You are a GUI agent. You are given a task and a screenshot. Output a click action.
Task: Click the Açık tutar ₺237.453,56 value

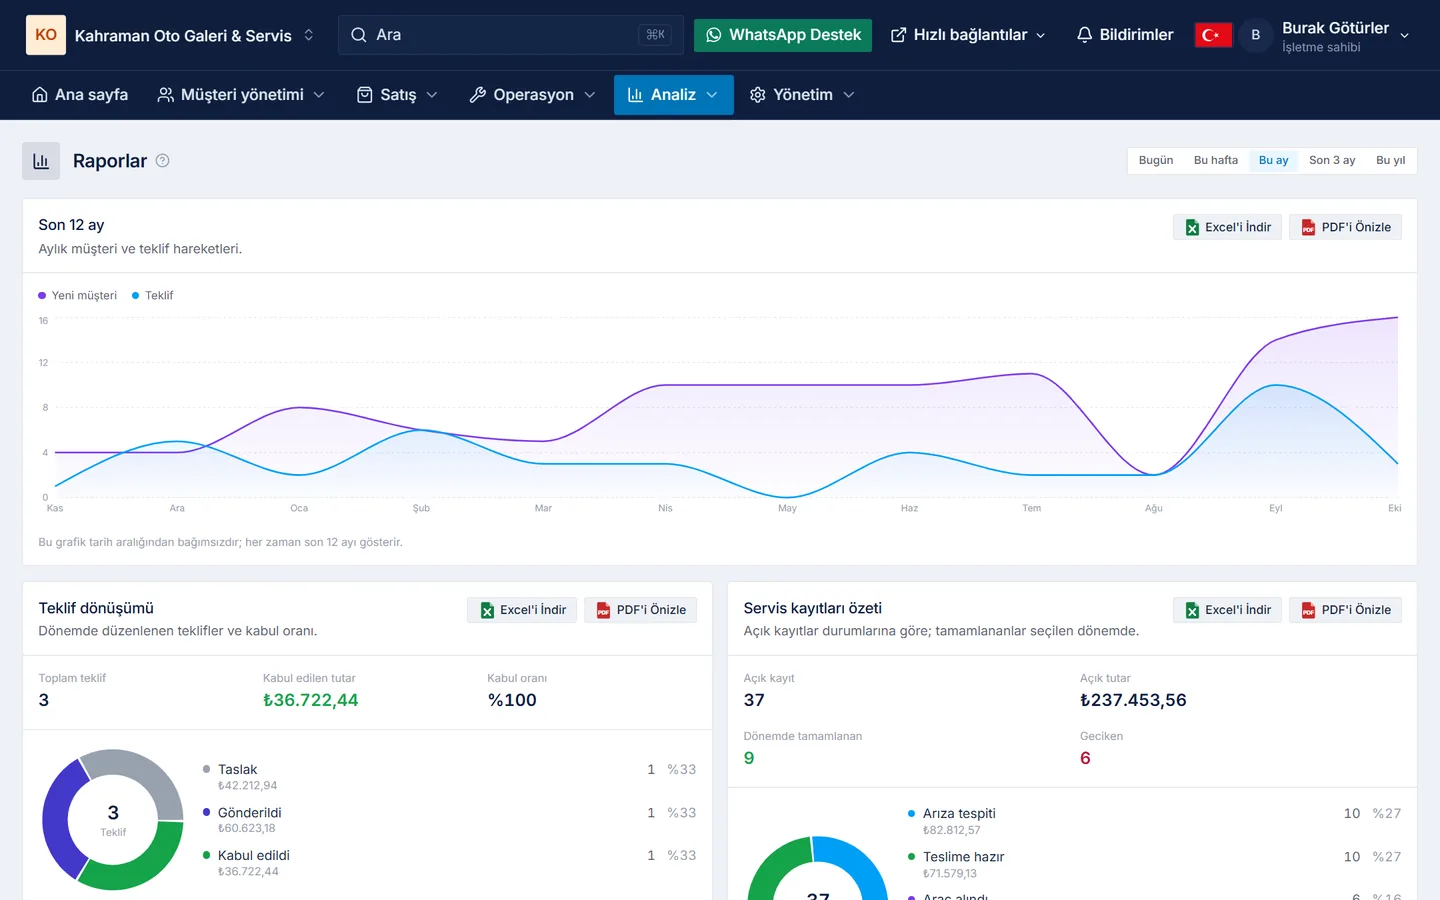tap(1133, 701)
